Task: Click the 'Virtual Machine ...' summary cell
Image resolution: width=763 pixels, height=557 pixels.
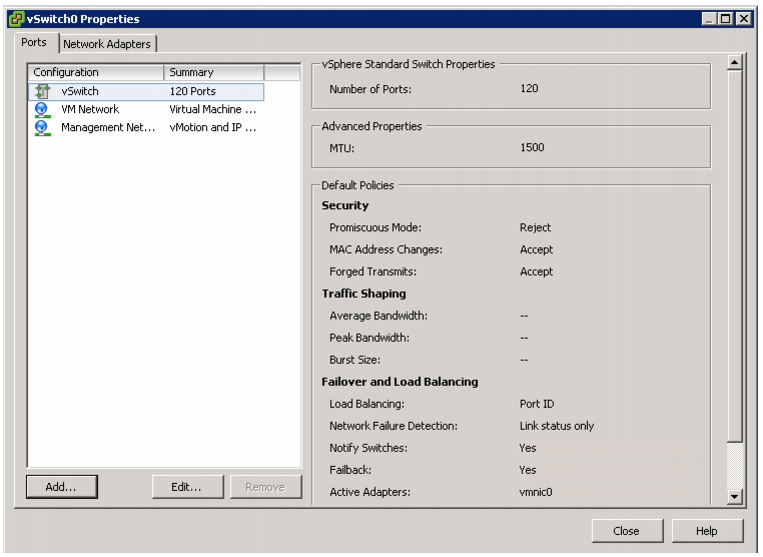Action: click(x=213, y=109)
